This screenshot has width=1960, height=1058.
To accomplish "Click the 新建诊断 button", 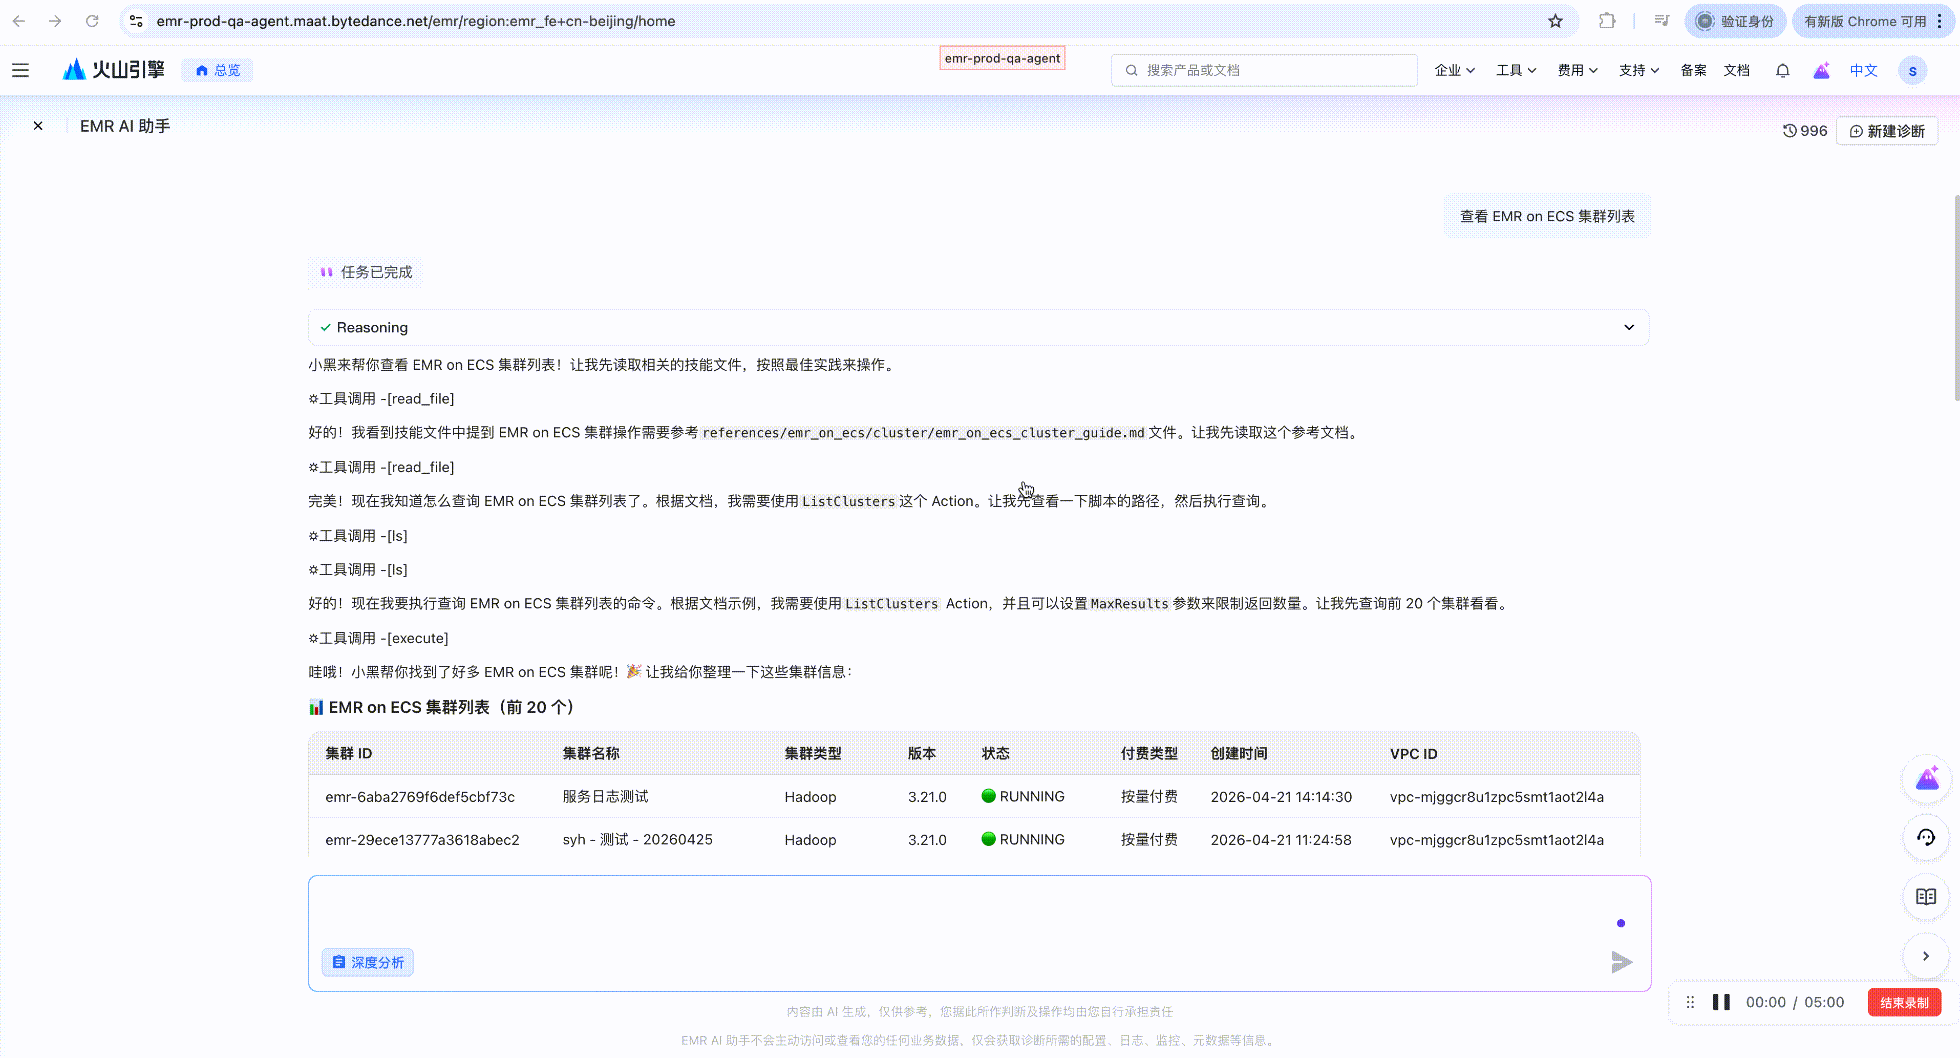I will click(x=1887, y=131).
